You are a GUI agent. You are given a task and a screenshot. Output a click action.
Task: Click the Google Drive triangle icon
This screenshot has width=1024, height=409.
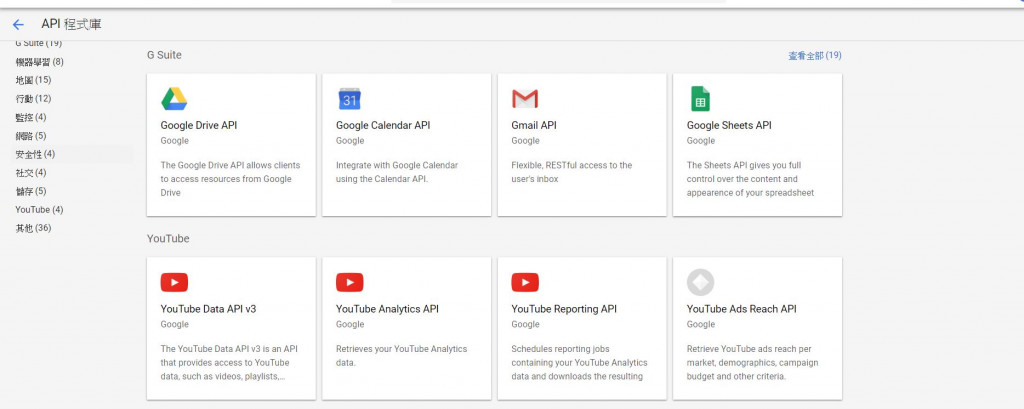[174, 99]
